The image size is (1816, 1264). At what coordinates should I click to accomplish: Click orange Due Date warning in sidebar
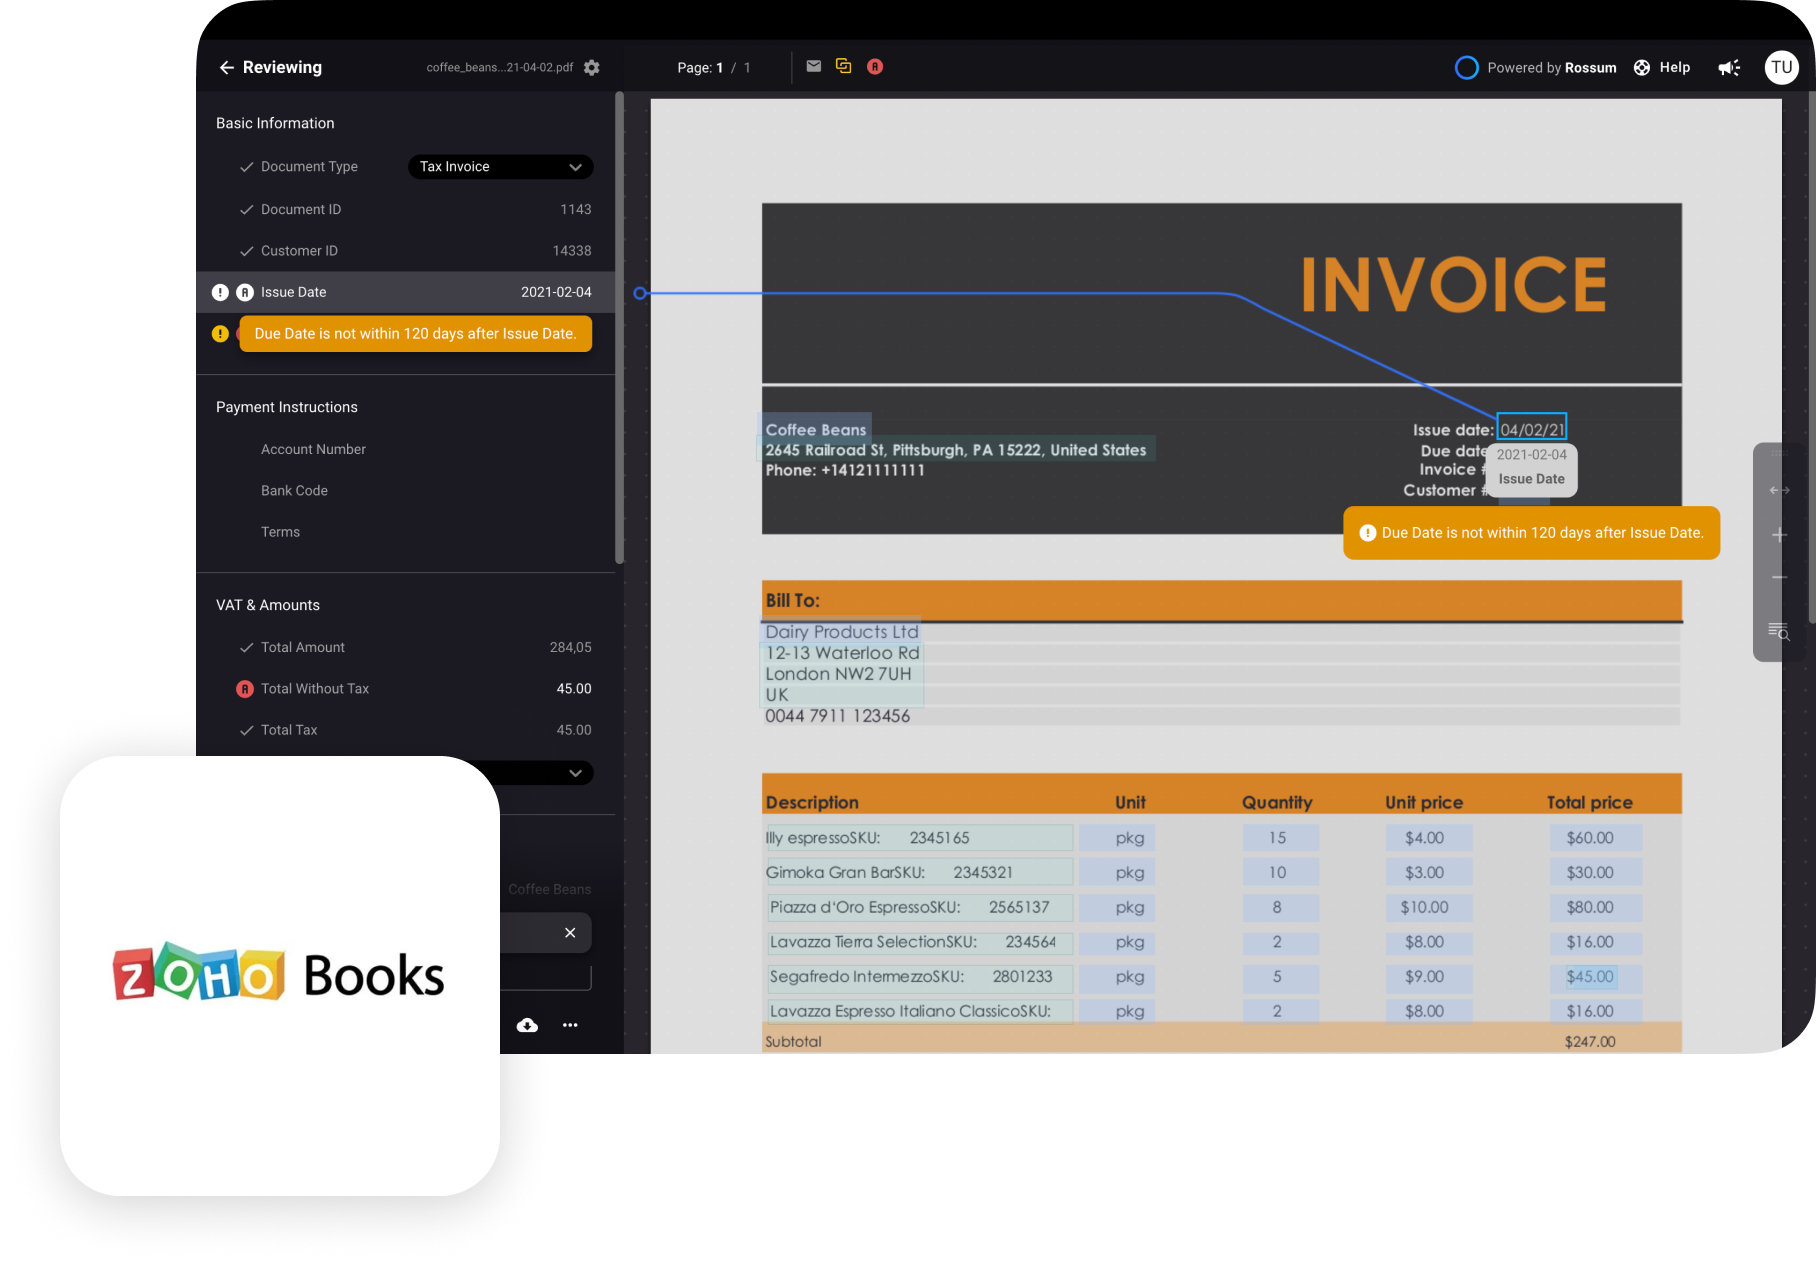[x=415, y=334]
